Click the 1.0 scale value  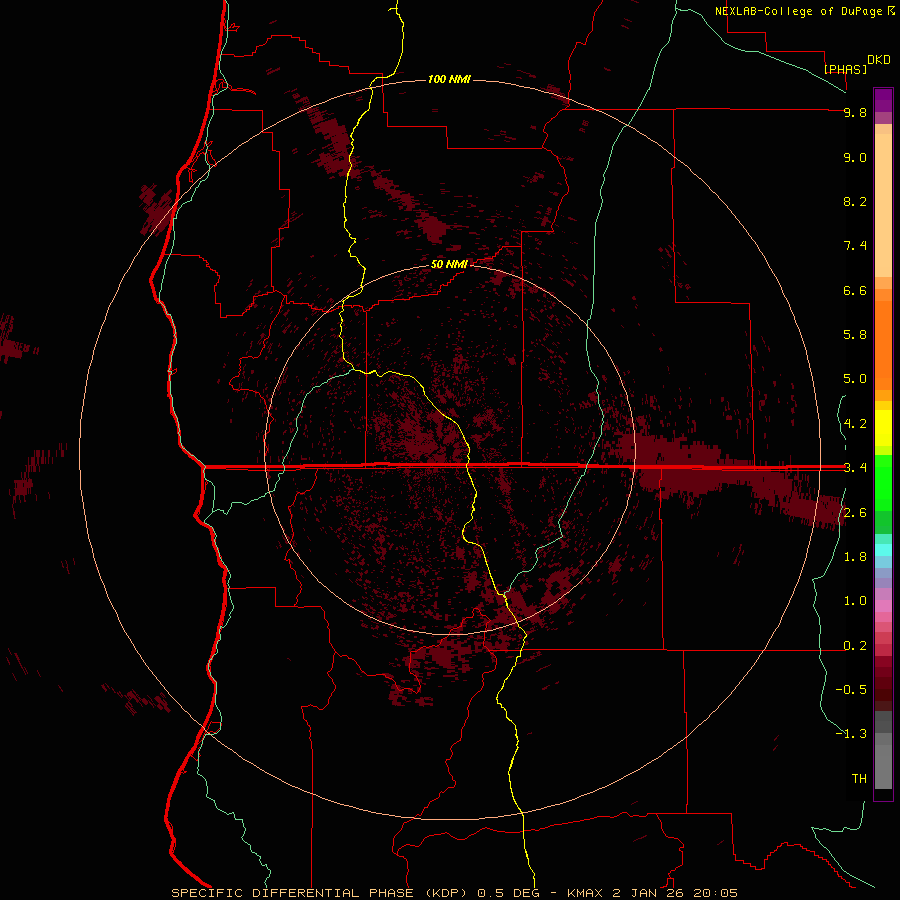coord(855,601)
